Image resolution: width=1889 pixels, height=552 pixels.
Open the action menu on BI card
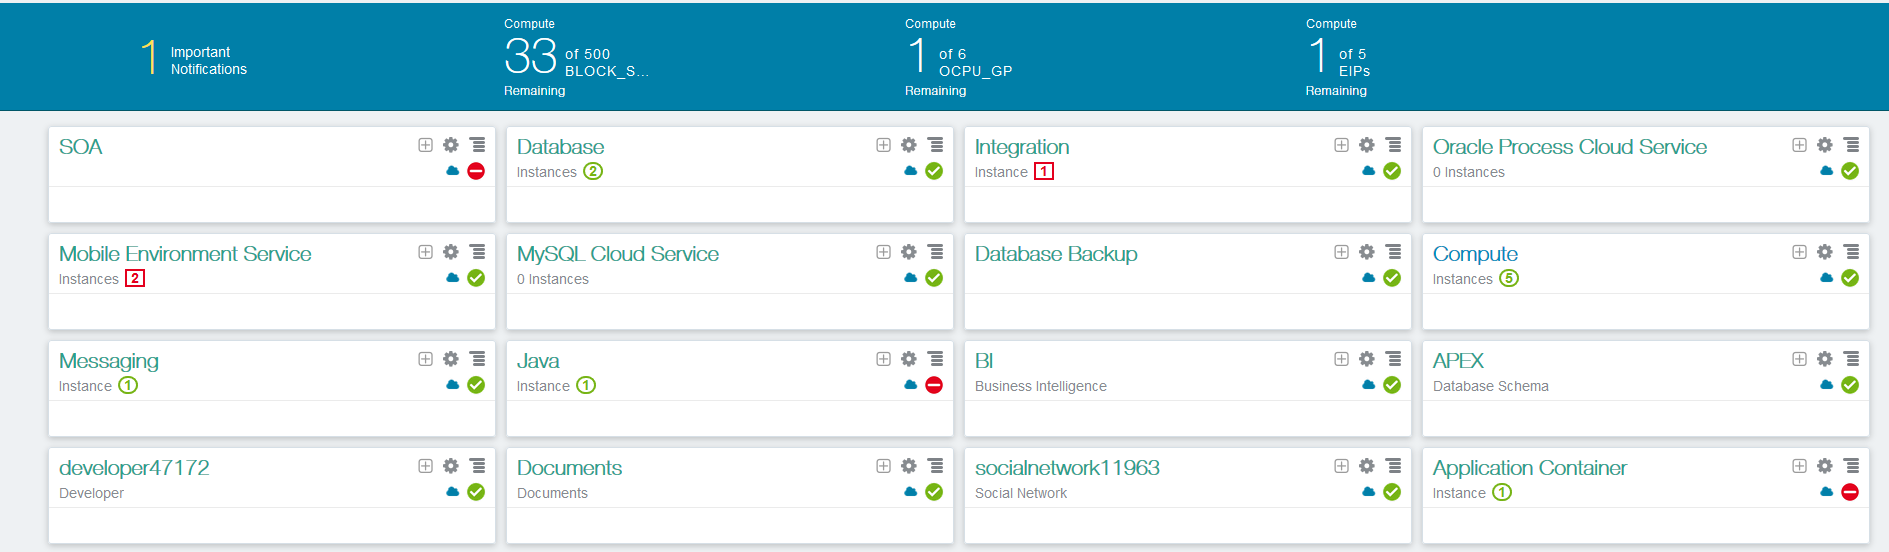click(x=1394, y=359)
